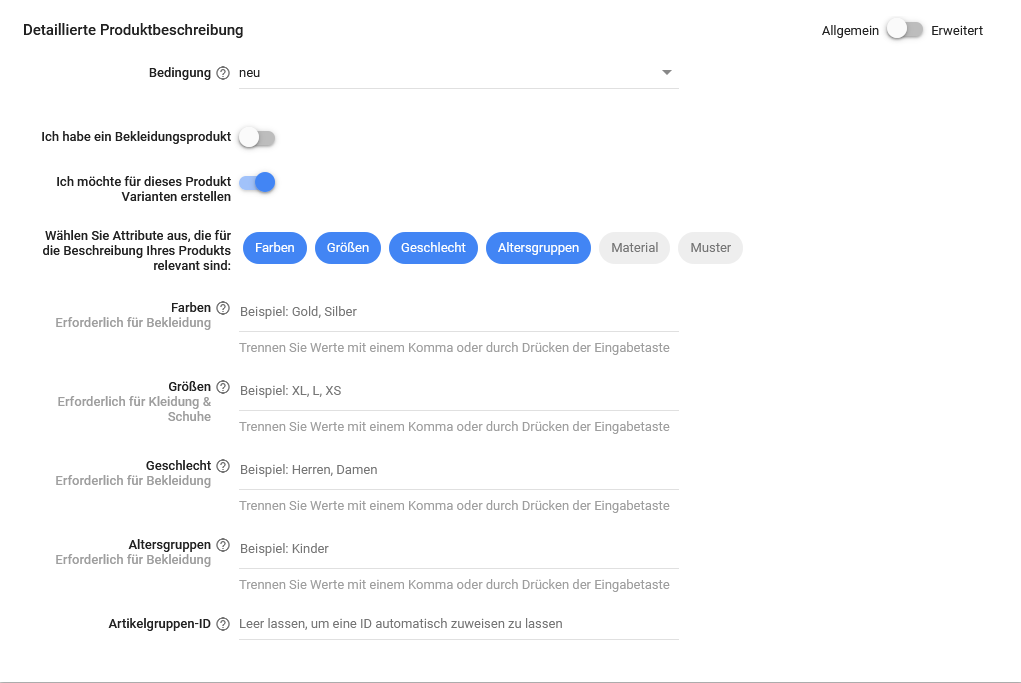Disable the Varianten erstellen toggle
This screenshot has width=1021, height=683.
tap(256, 182)
